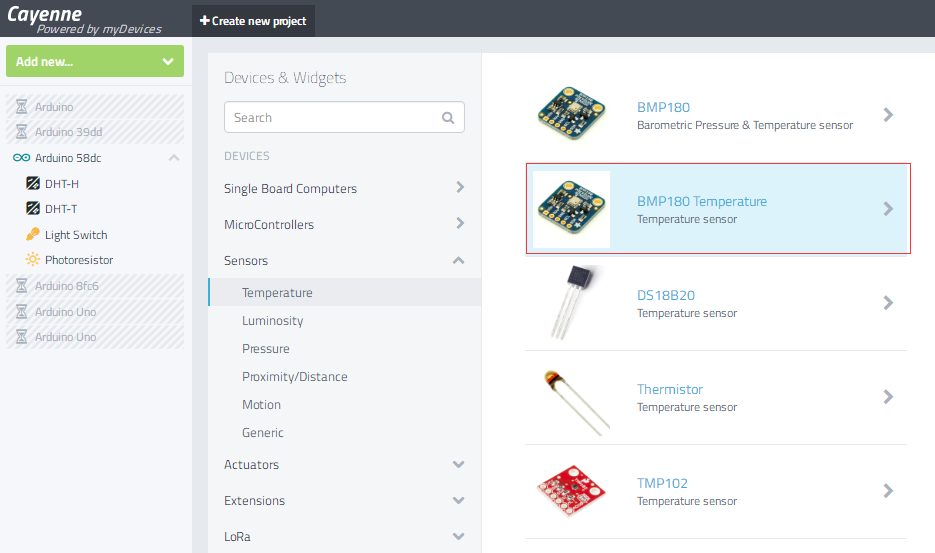The height and width of the screenshot is (553, 935).
Task: Open the TMP102 arrow
Action: click(x=888, y=491)
